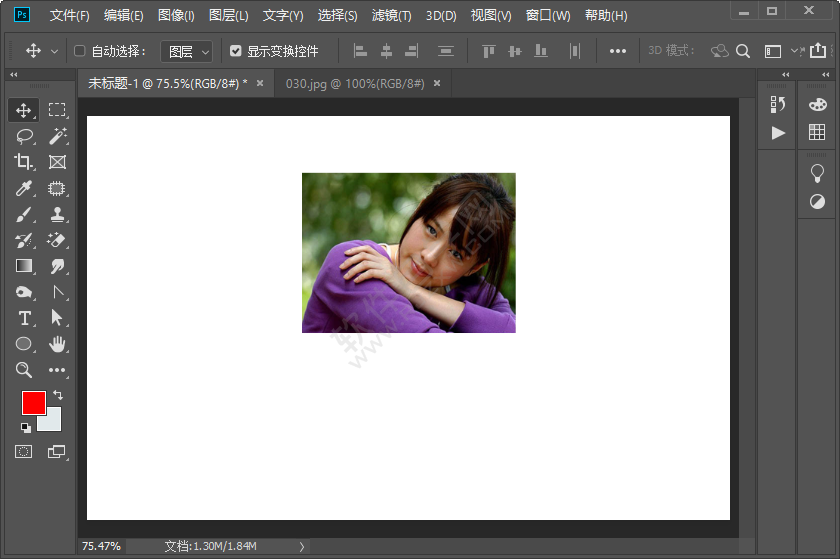Open the Actions panel play icon
The width and height of the screenshot is (840, 559).
778,132
